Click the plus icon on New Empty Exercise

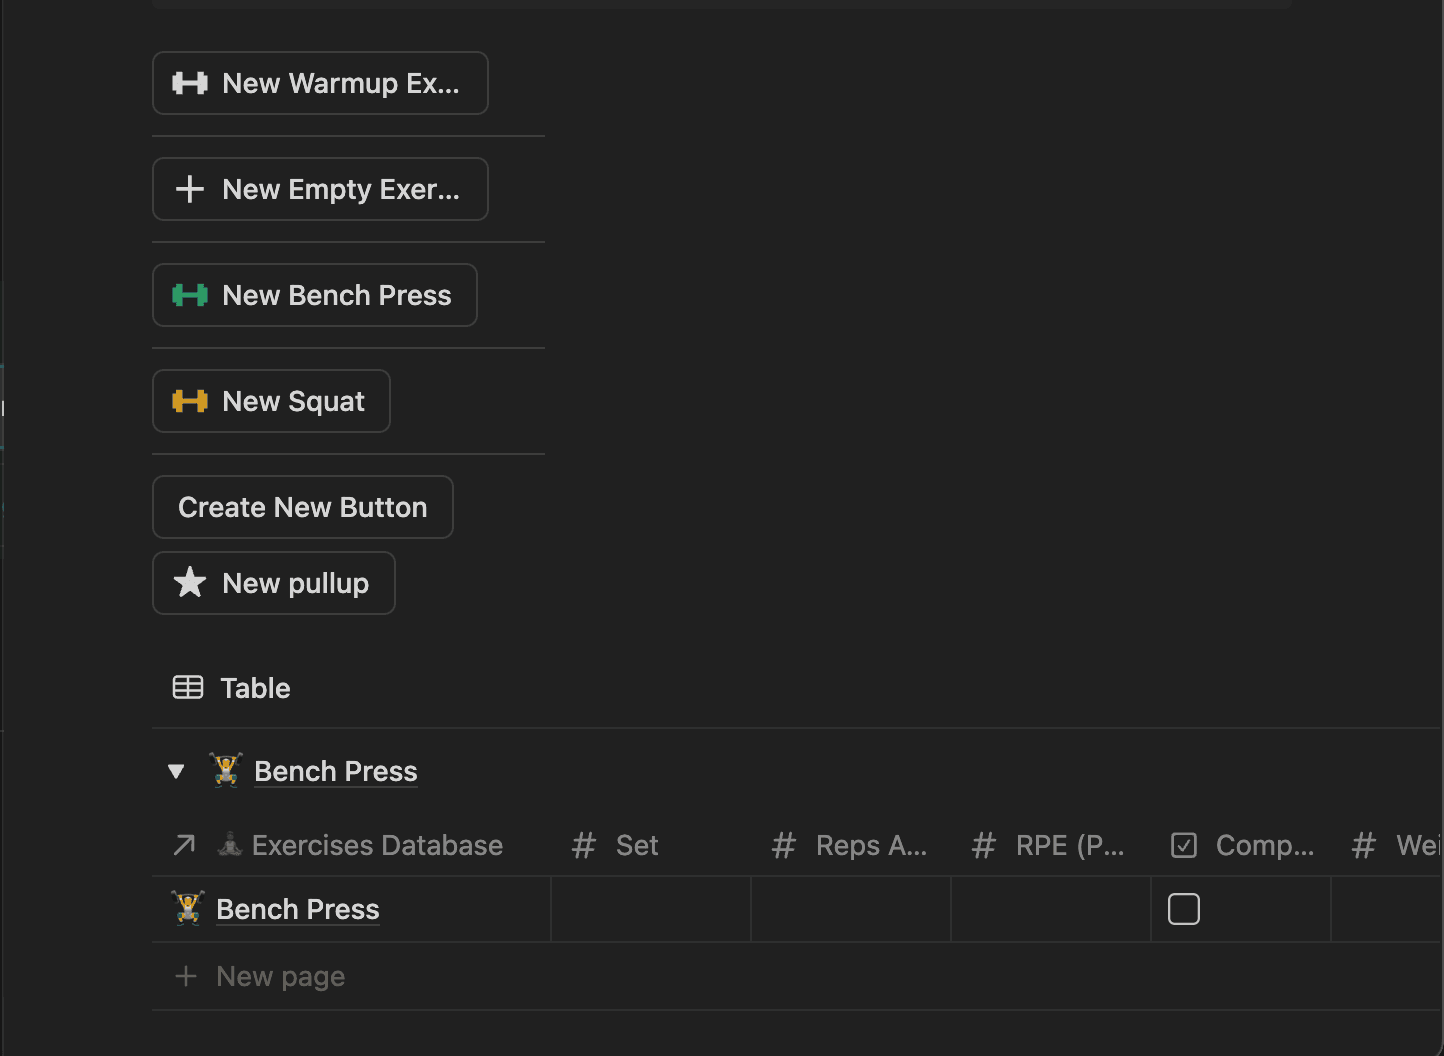click(x=190, y=189)
